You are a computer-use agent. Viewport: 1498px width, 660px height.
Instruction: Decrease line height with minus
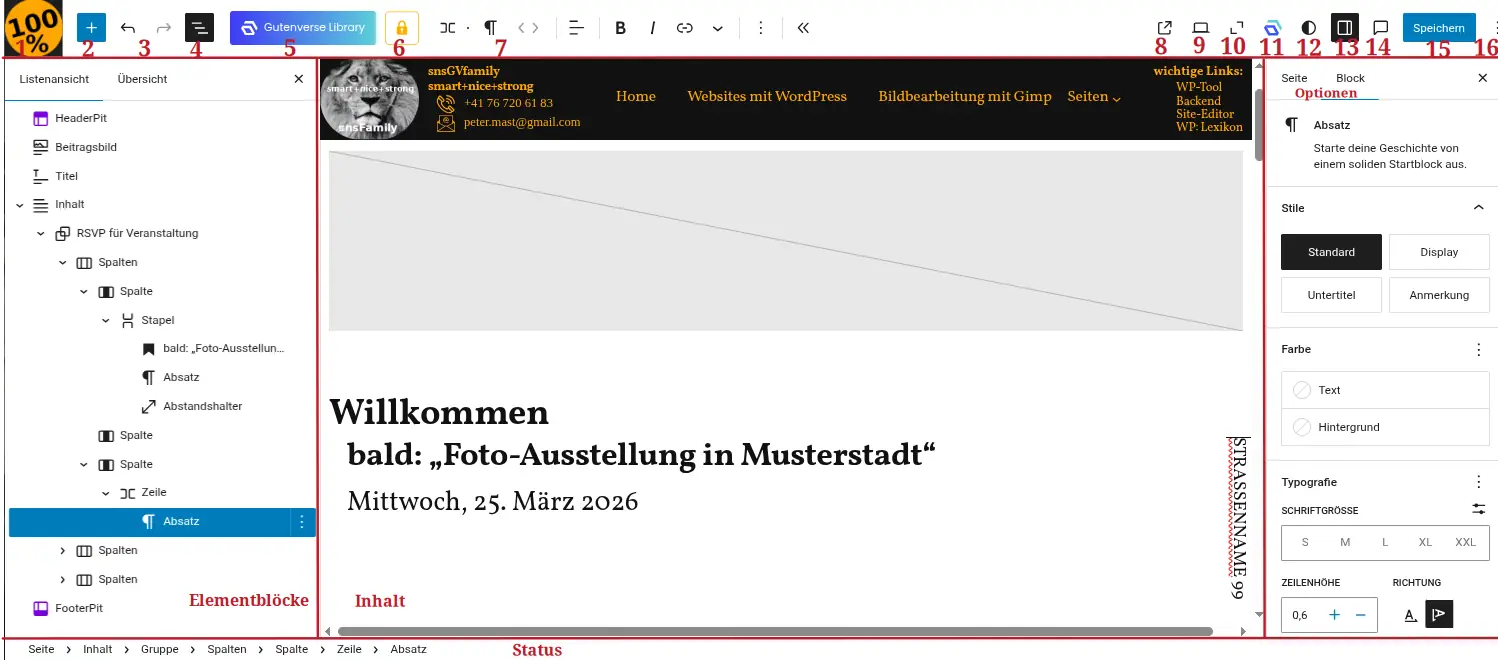pyautogui.click(x=1360, y=615)
